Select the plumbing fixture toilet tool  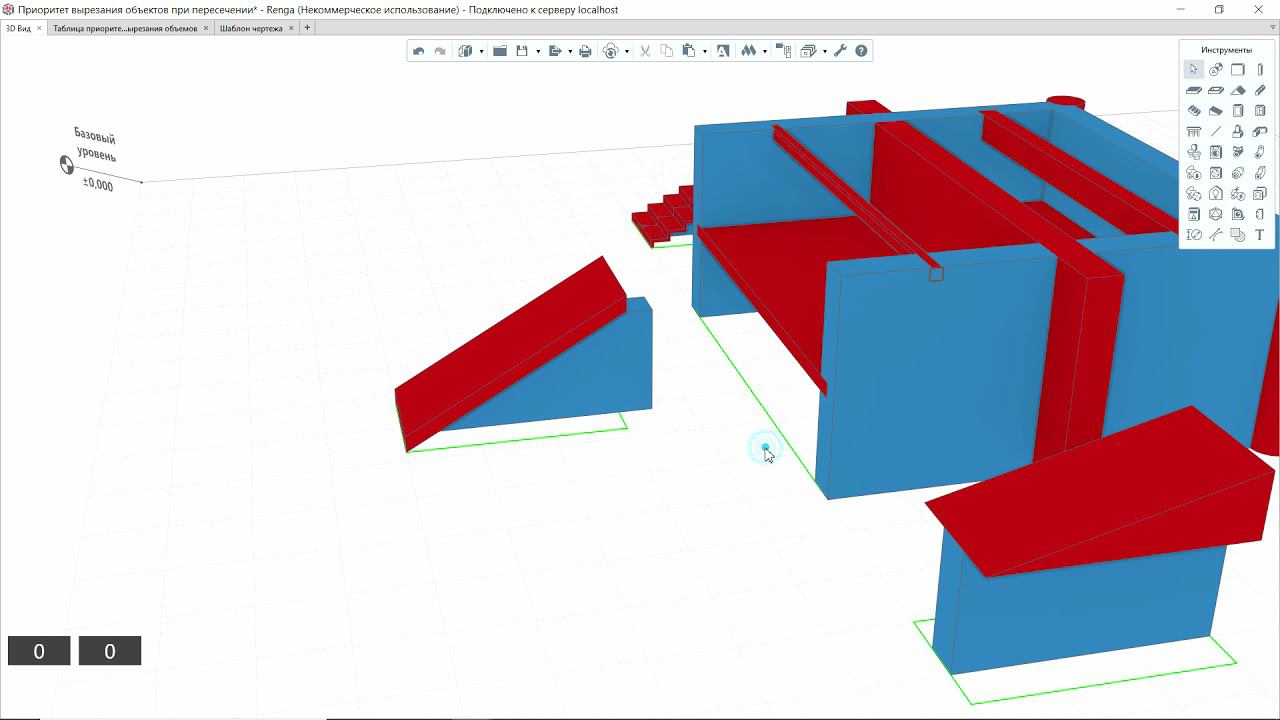pyautogui.click(x=1193, y=153)
